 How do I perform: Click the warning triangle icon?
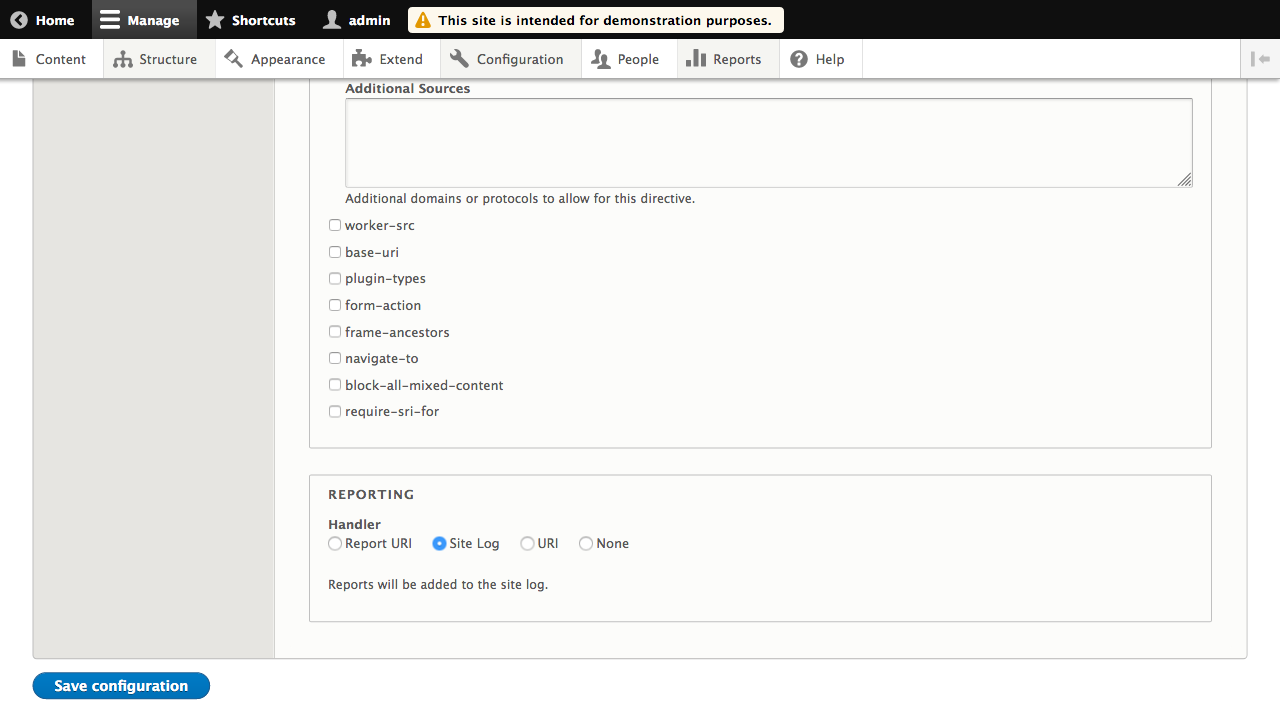point(424,20)
